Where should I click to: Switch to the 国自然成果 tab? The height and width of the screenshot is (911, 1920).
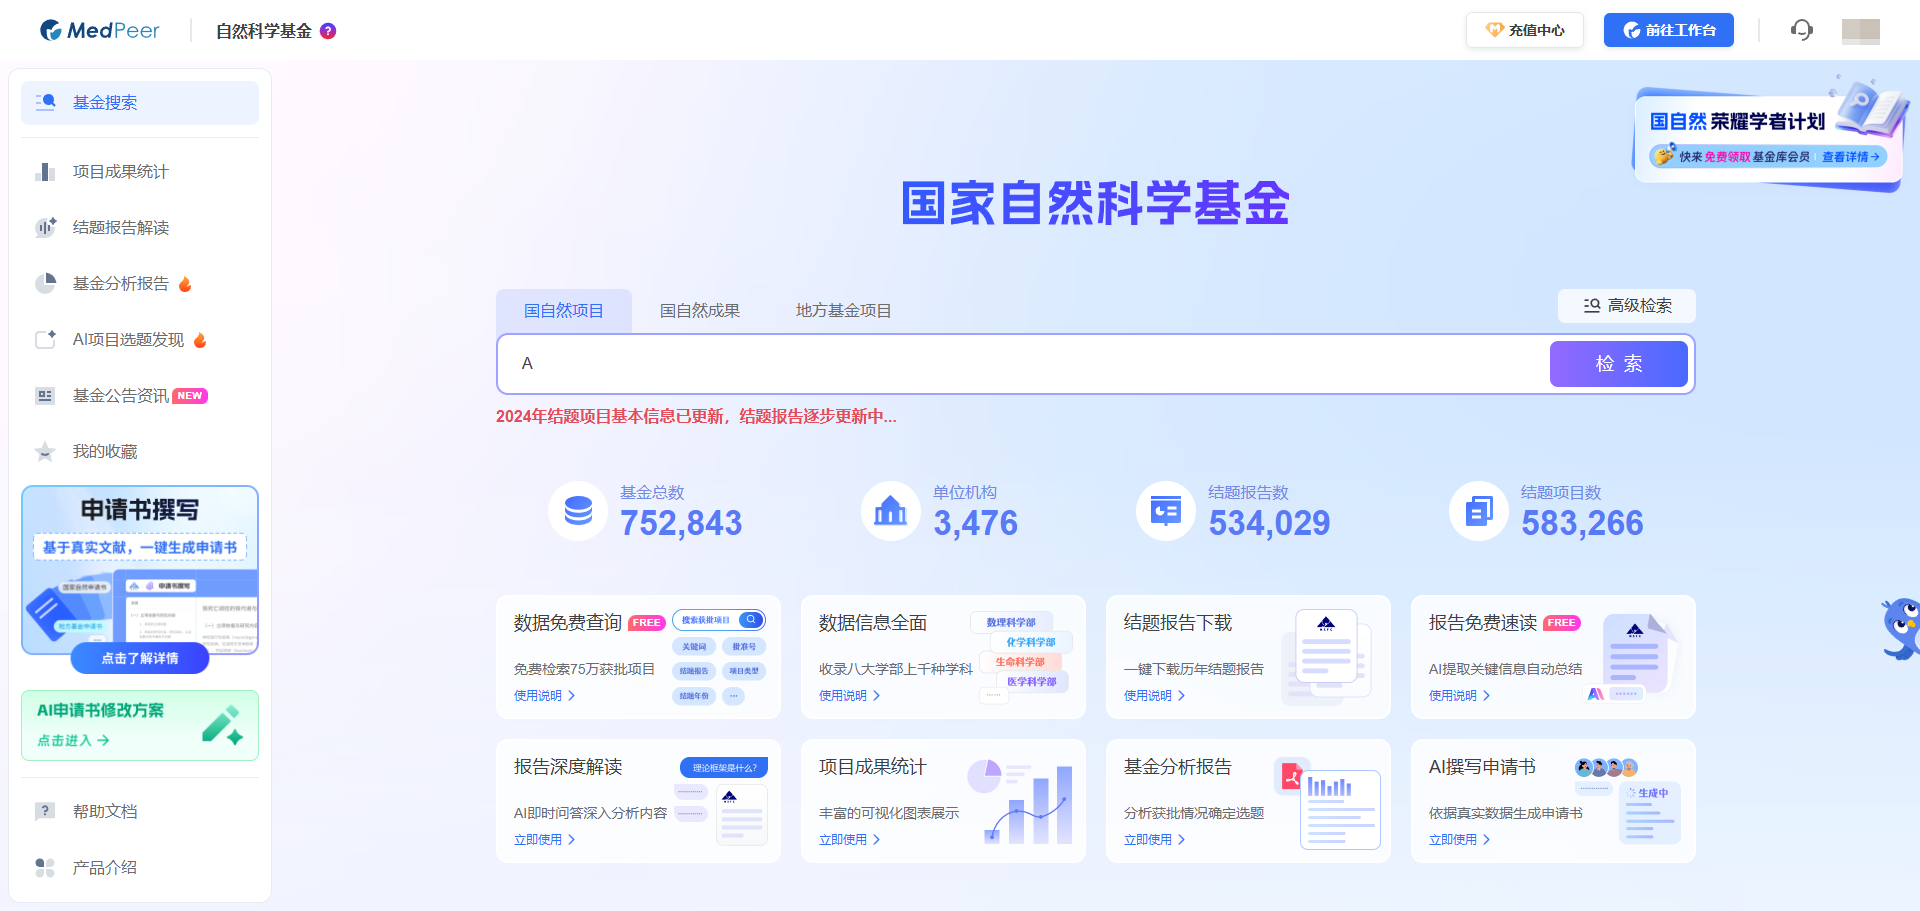[700, 311]
